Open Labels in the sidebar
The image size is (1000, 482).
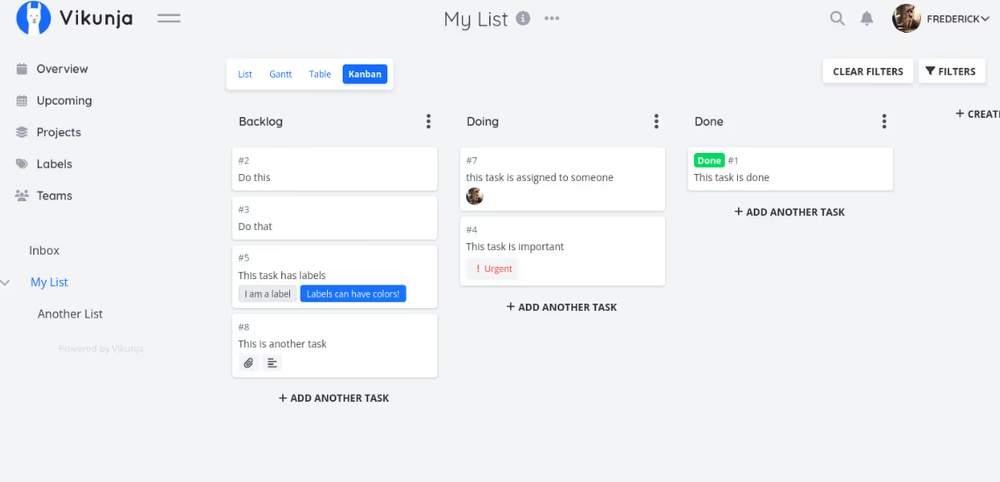[x=54, y=164]
